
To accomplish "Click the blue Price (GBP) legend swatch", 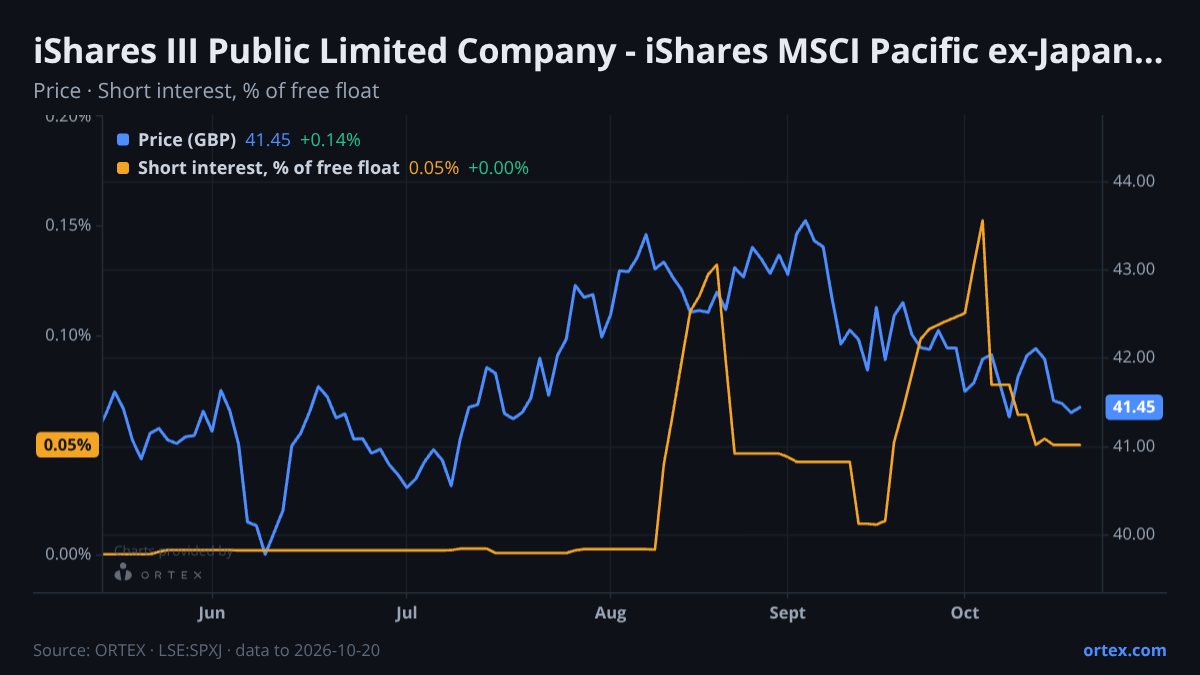I will tap(124, 140).
